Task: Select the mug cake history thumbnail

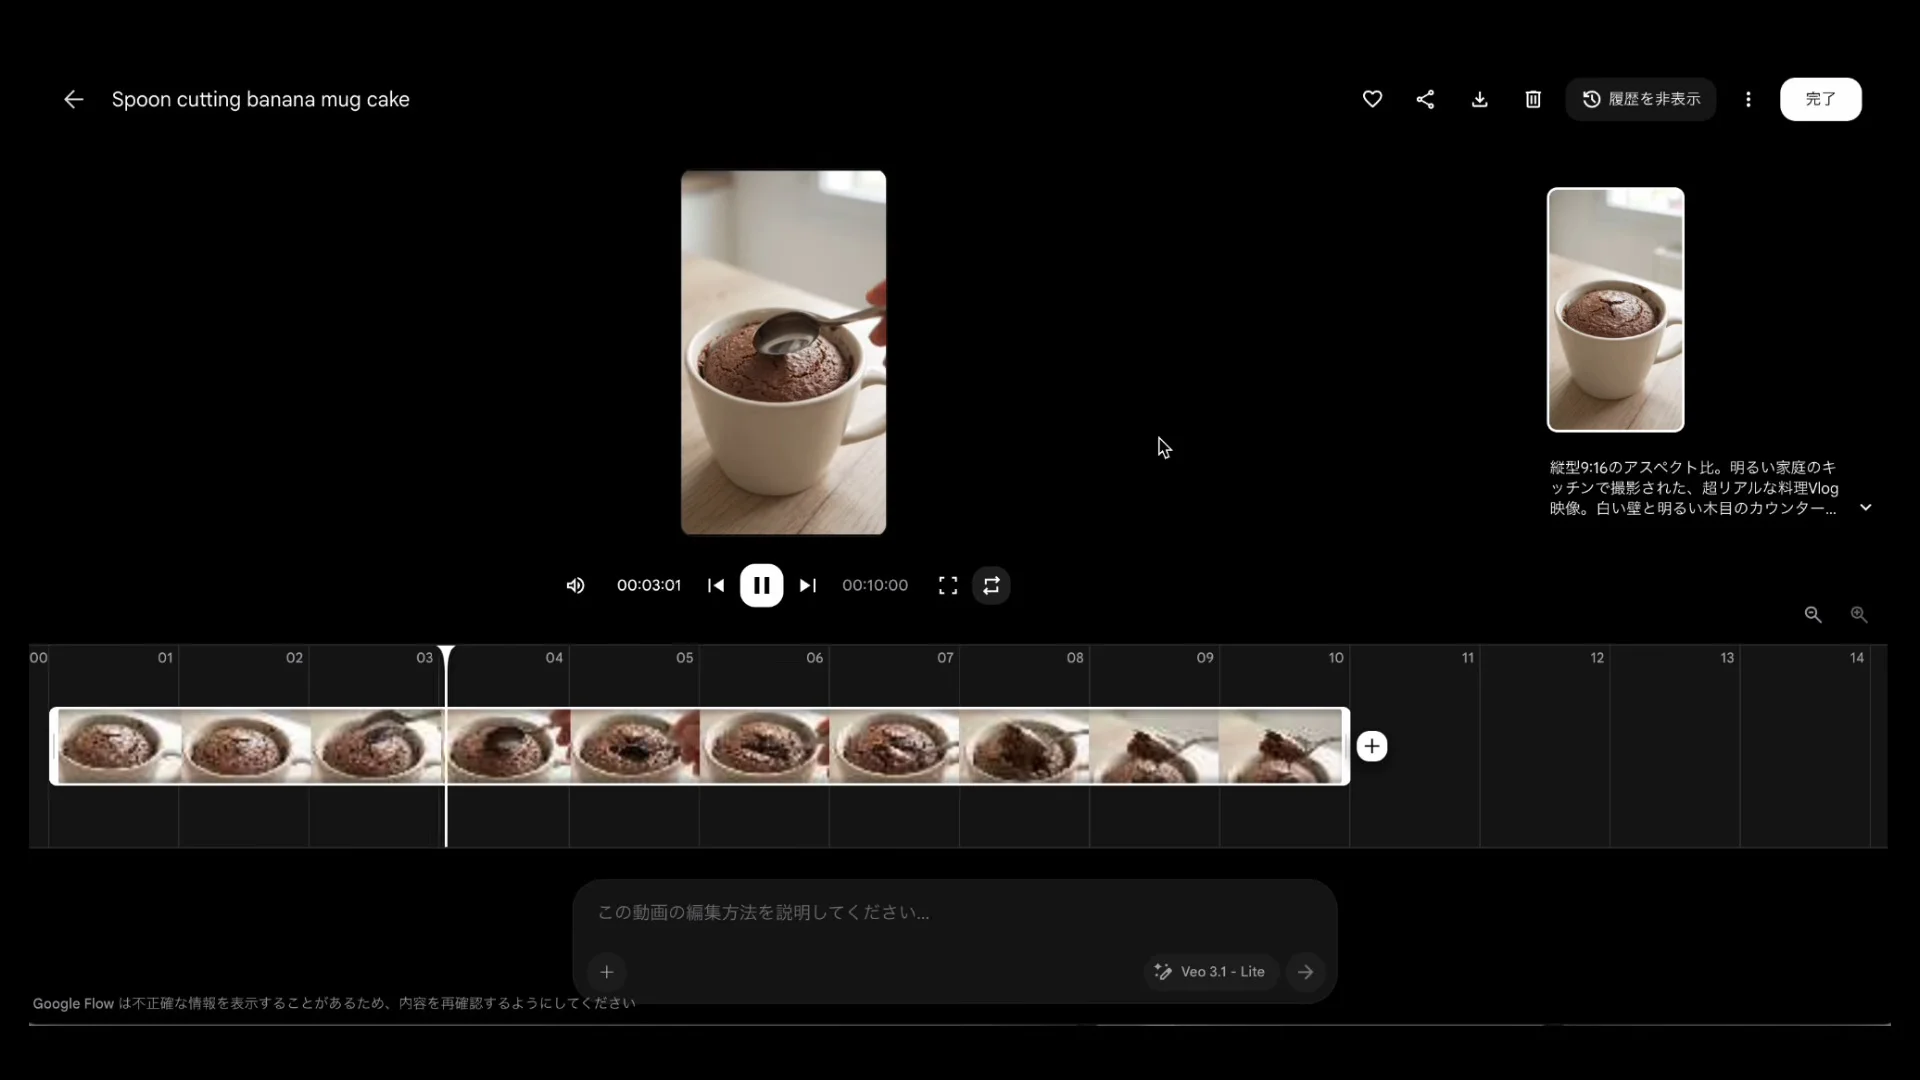Action: [1615, 310]
